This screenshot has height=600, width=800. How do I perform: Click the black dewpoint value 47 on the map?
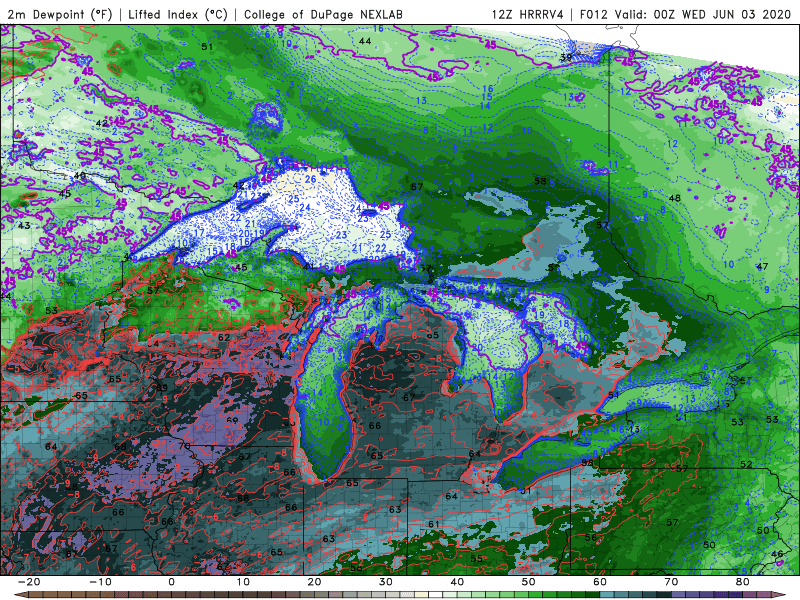click(x=762, y=266)
